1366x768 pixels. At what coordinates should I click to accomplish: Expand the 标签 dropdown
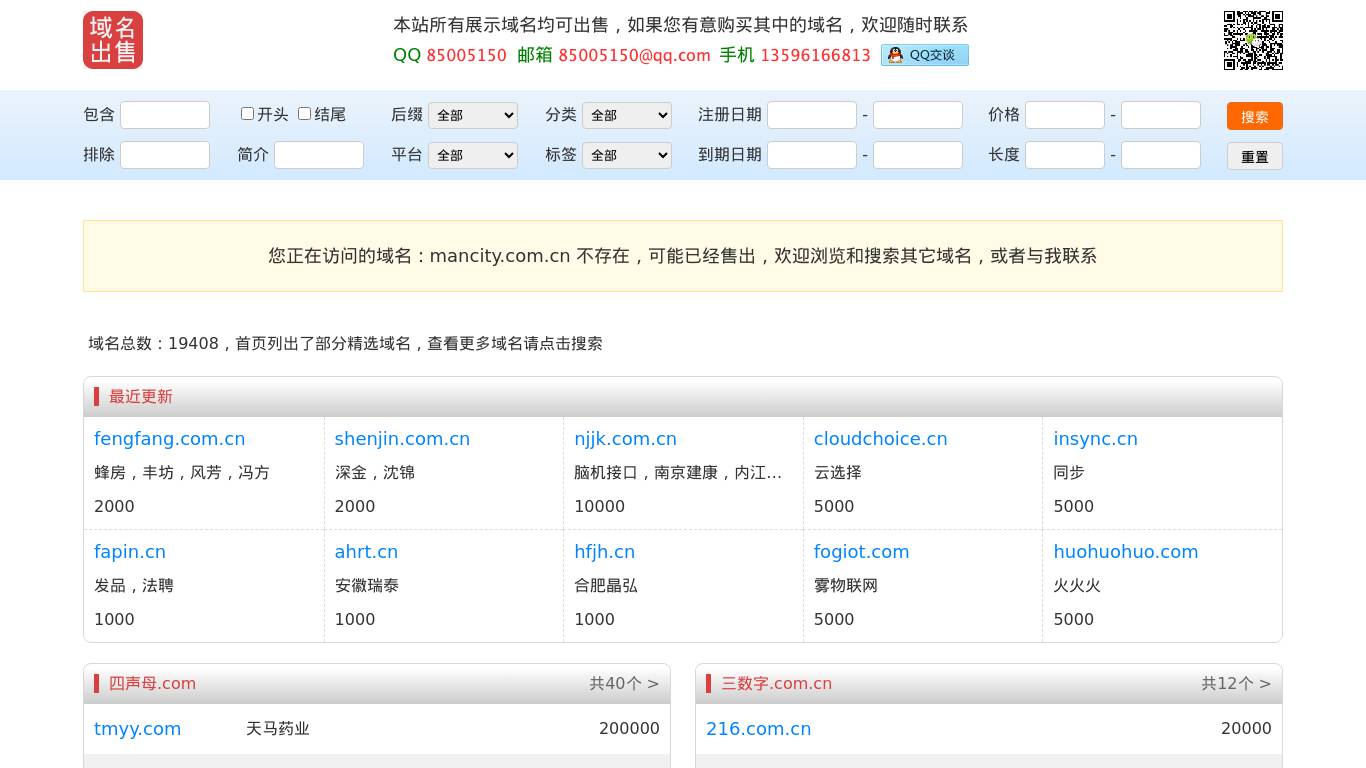coord(627,156)
